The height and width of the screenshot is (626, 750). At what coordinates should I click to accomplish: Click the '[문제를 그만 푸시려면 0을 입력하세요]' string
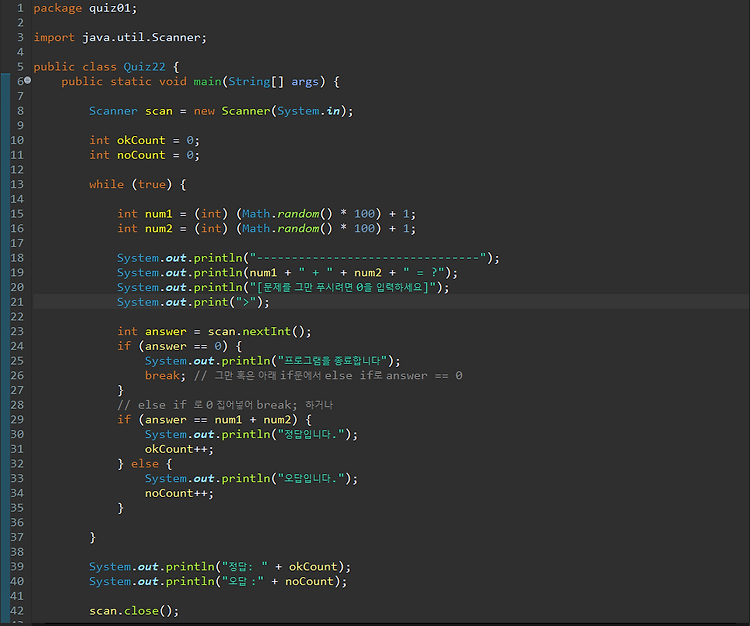[x=343, y=287]
